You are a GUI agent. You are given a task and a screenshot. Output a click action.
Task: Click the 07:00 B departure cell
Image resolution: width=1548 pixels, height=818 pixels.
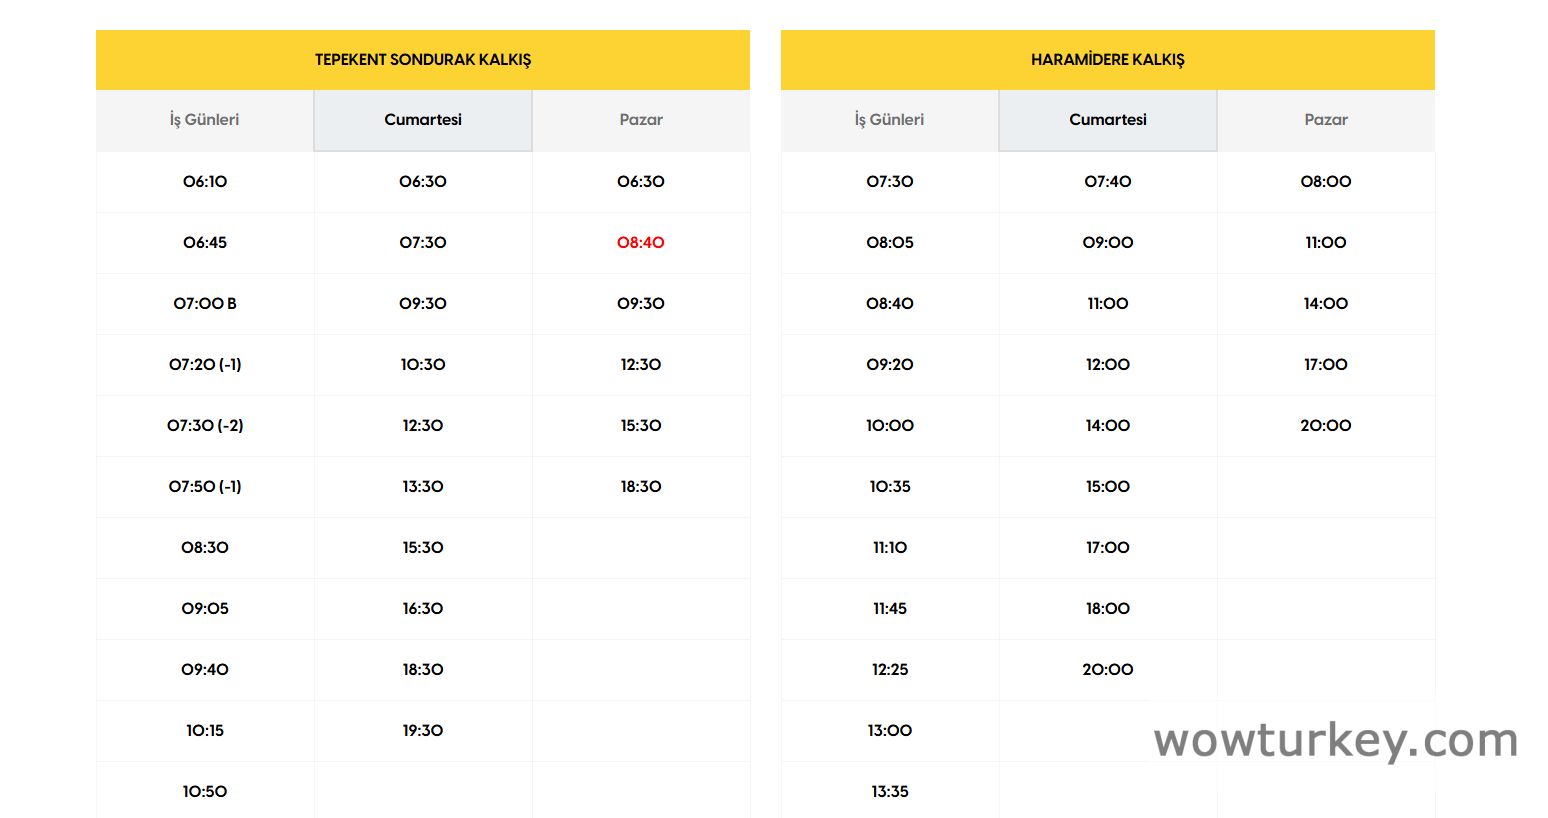(x=205, y=304)
